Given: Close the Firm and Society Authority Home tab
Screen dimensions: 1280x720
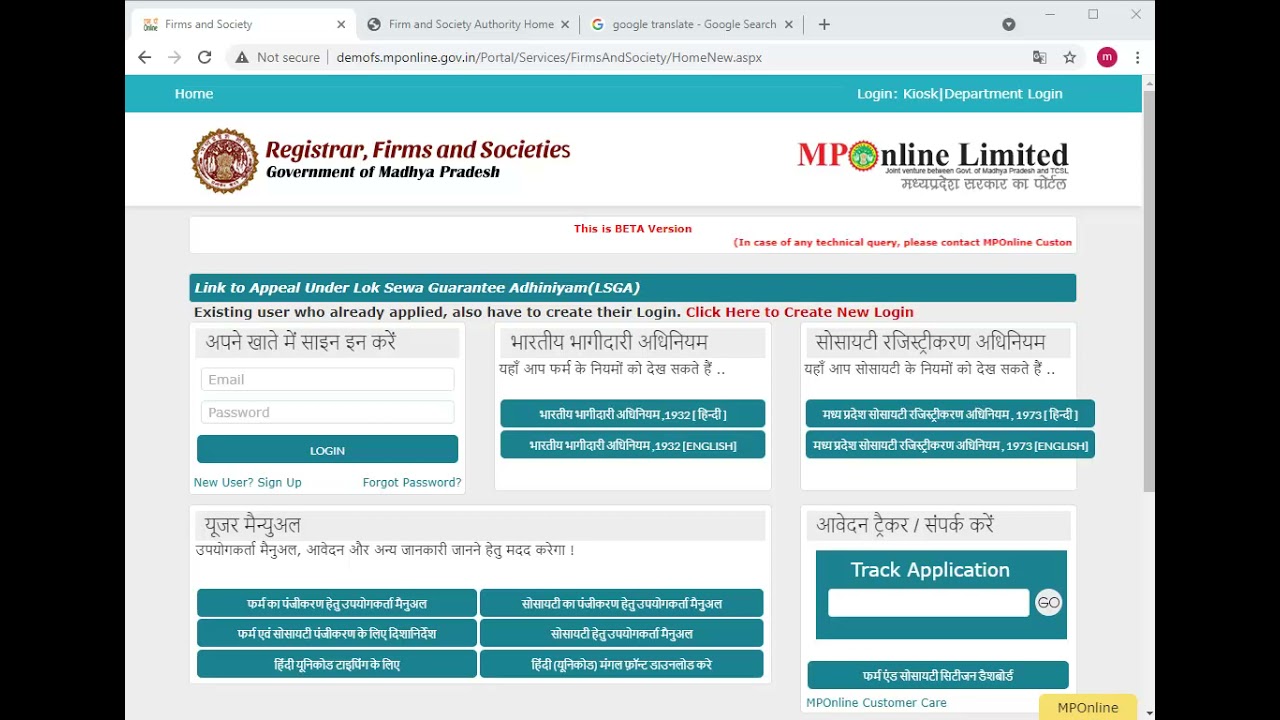Looking at the screenshot, I should pos(565,24).
